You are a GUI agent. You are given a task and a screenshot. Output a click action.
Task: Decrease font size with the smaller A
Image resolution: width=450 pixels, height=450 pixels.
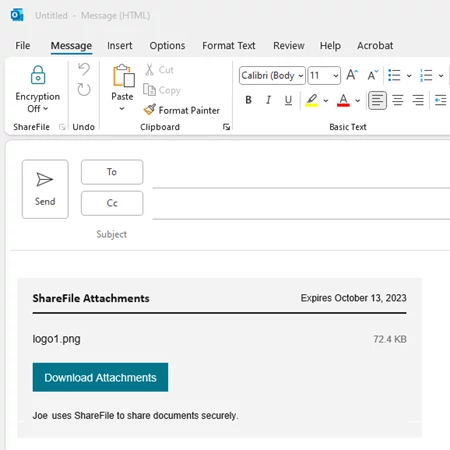(x=373, y=75)
